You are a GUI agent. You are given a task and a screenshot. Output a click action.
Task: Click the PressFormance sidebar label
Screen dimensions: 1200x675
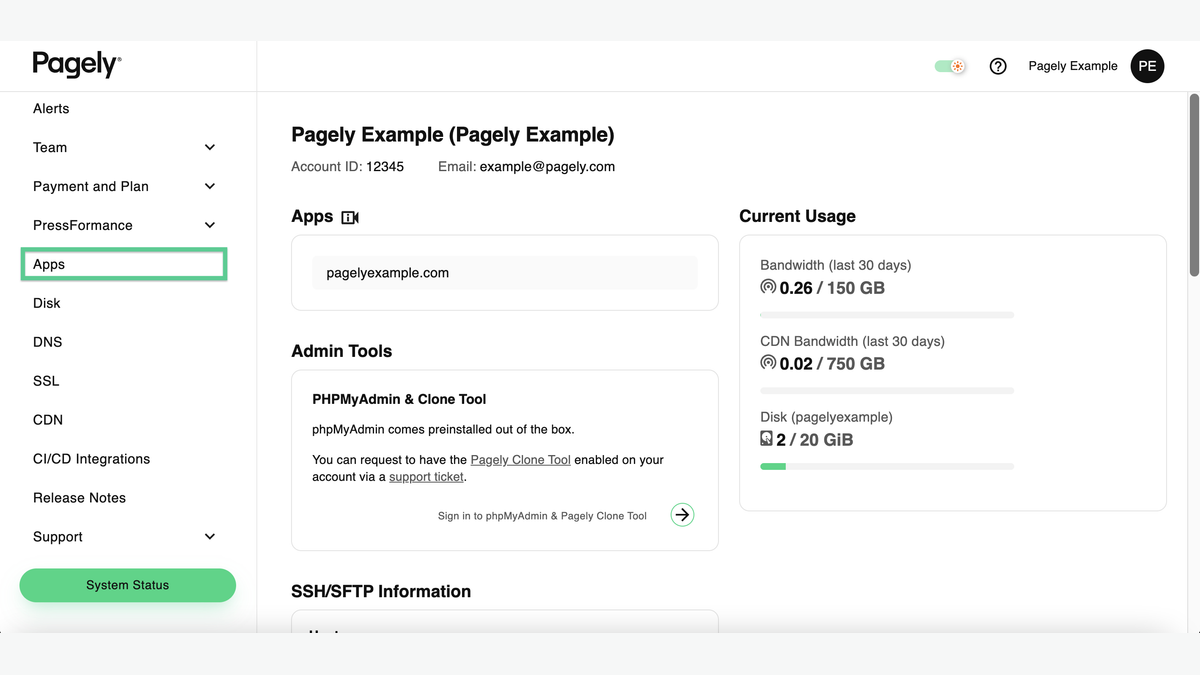tap(83, 225)
